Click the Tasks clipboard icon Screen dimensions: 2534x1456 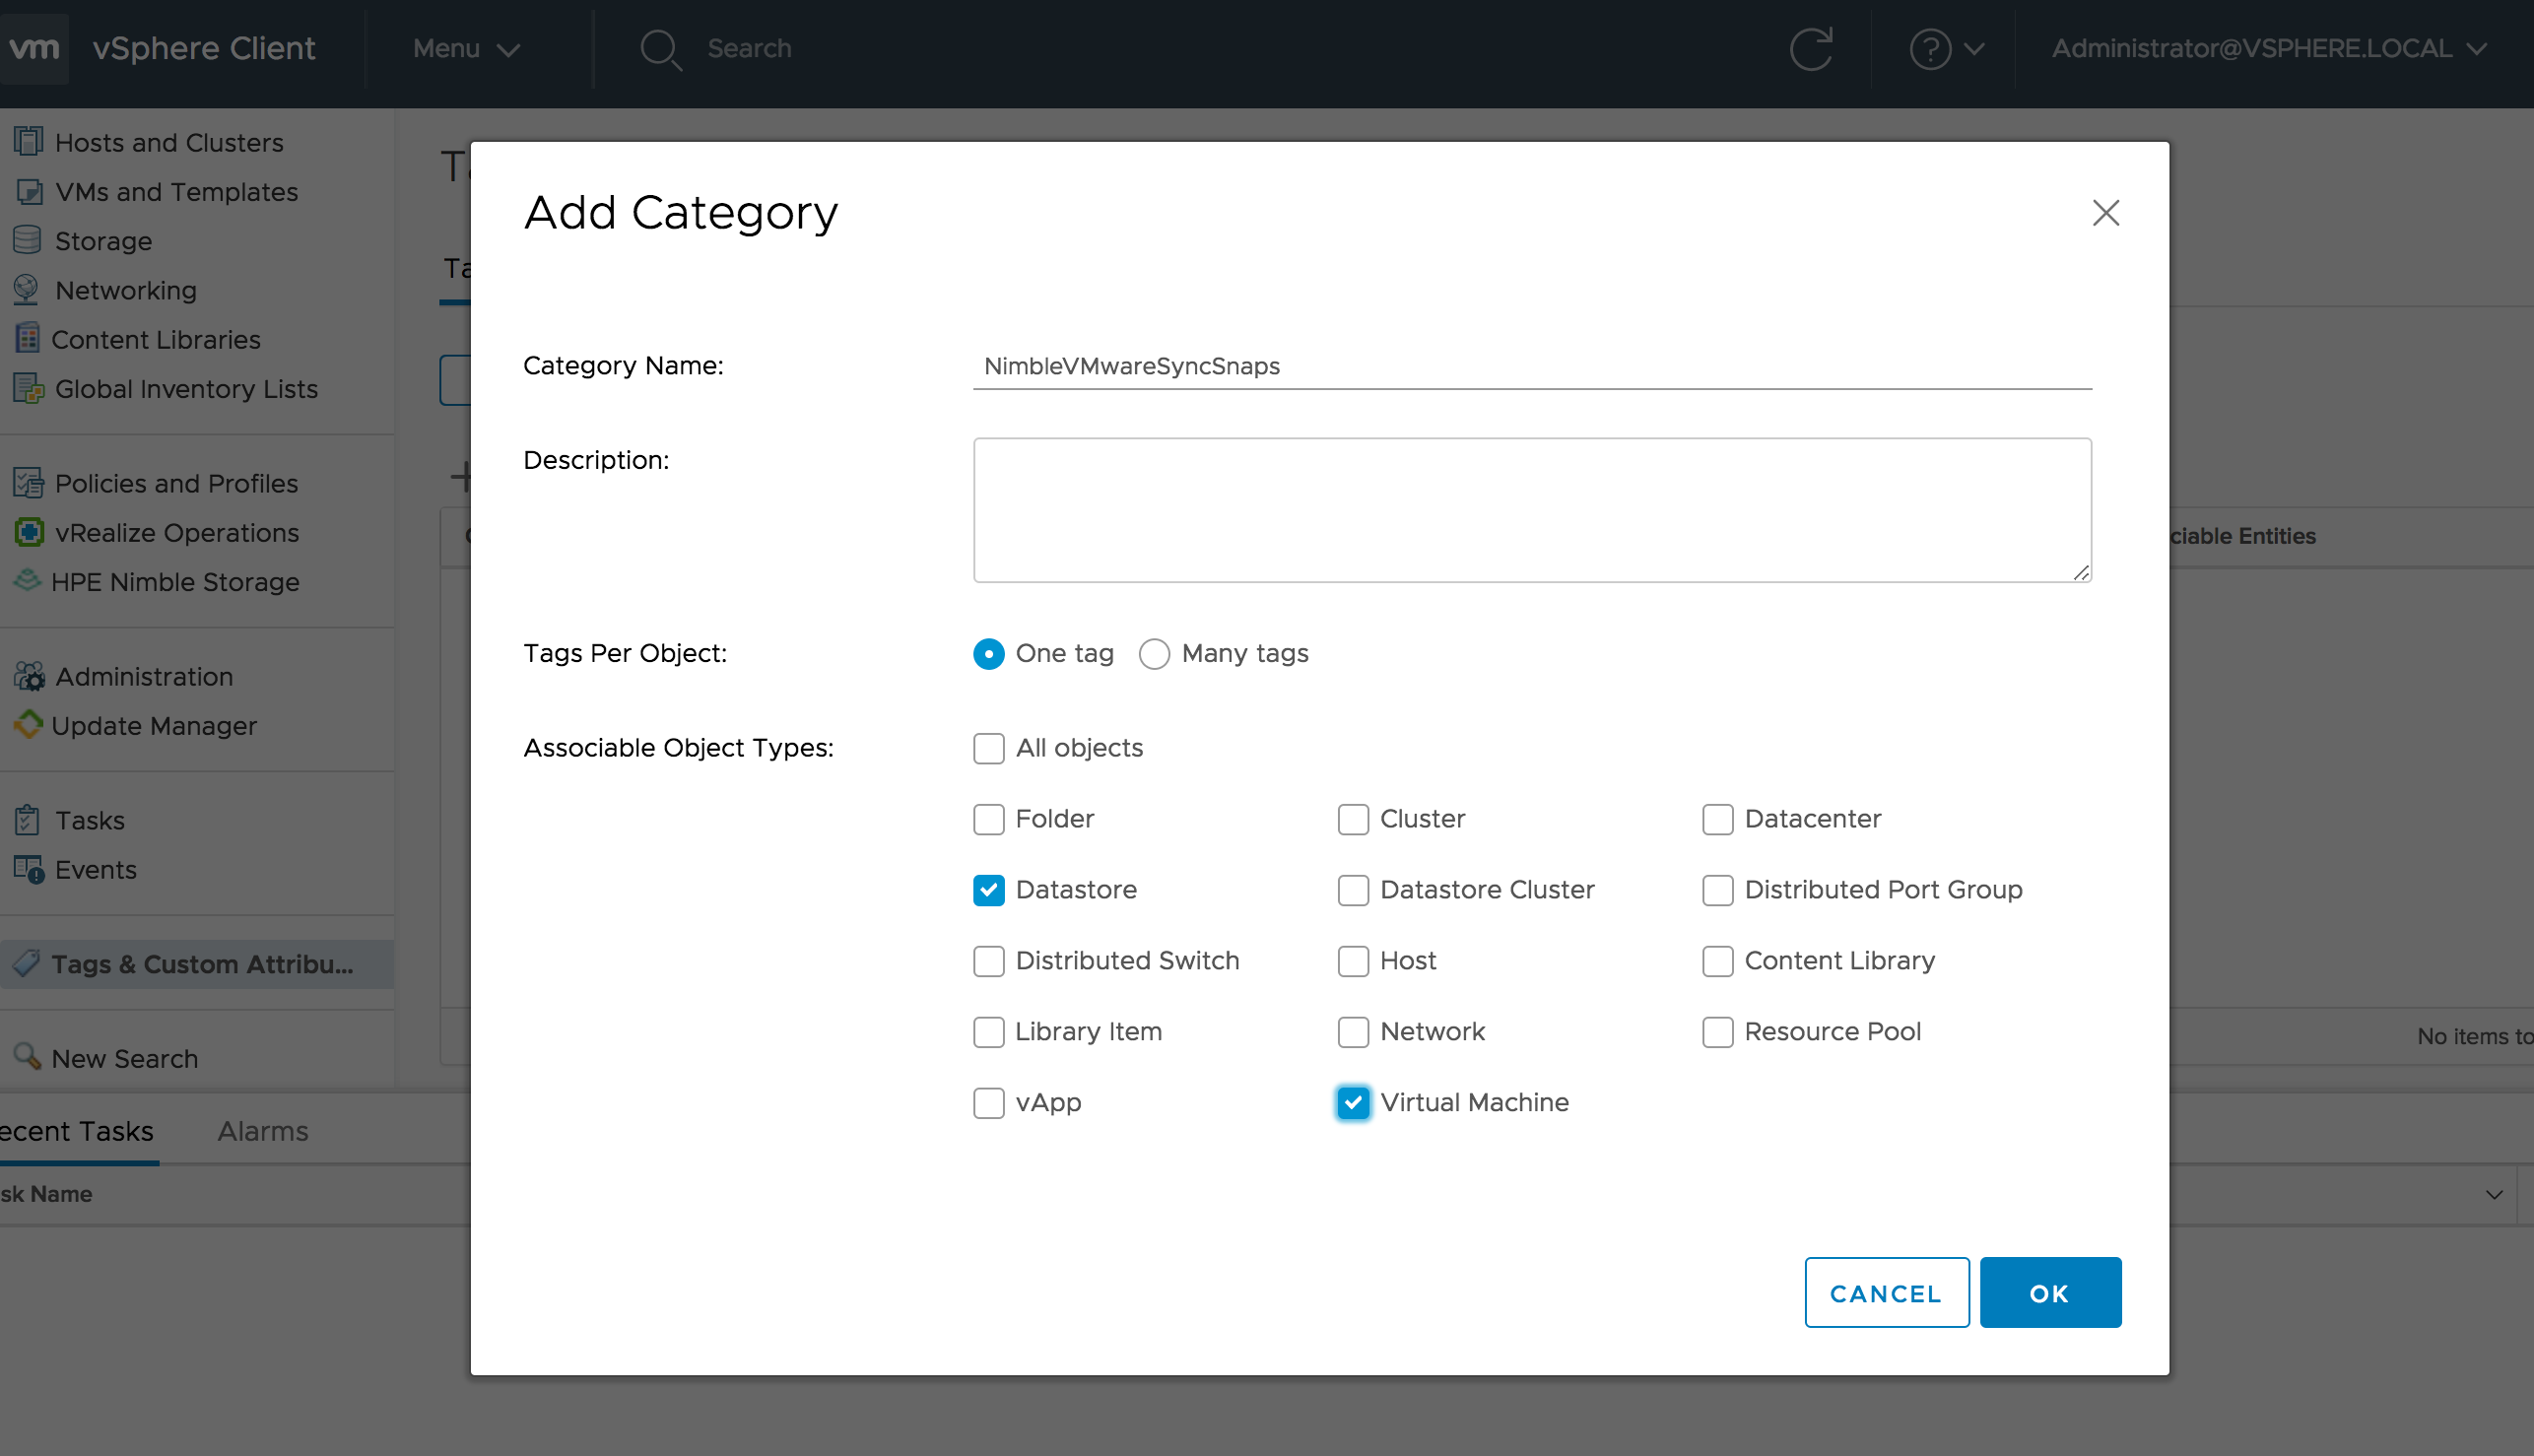point(28,820)
